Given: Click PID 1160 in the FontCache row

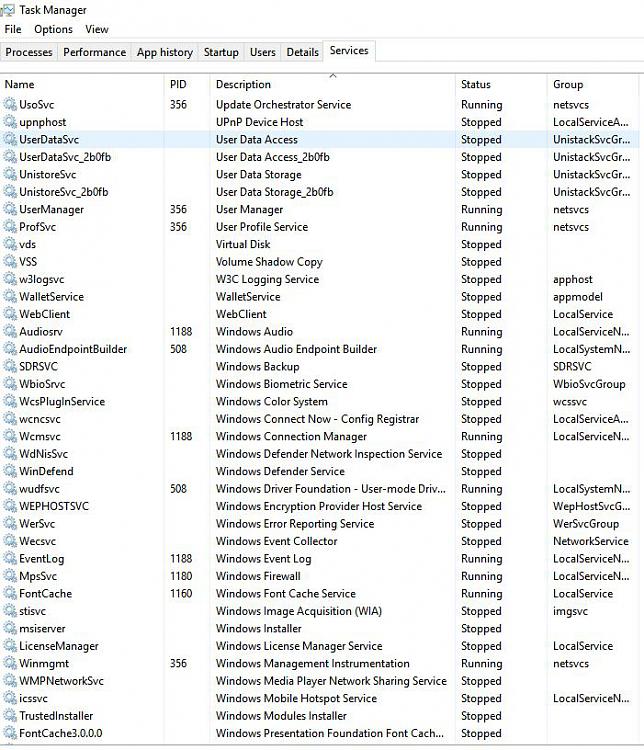Looking at the screenshot, I should coord(181,593).
